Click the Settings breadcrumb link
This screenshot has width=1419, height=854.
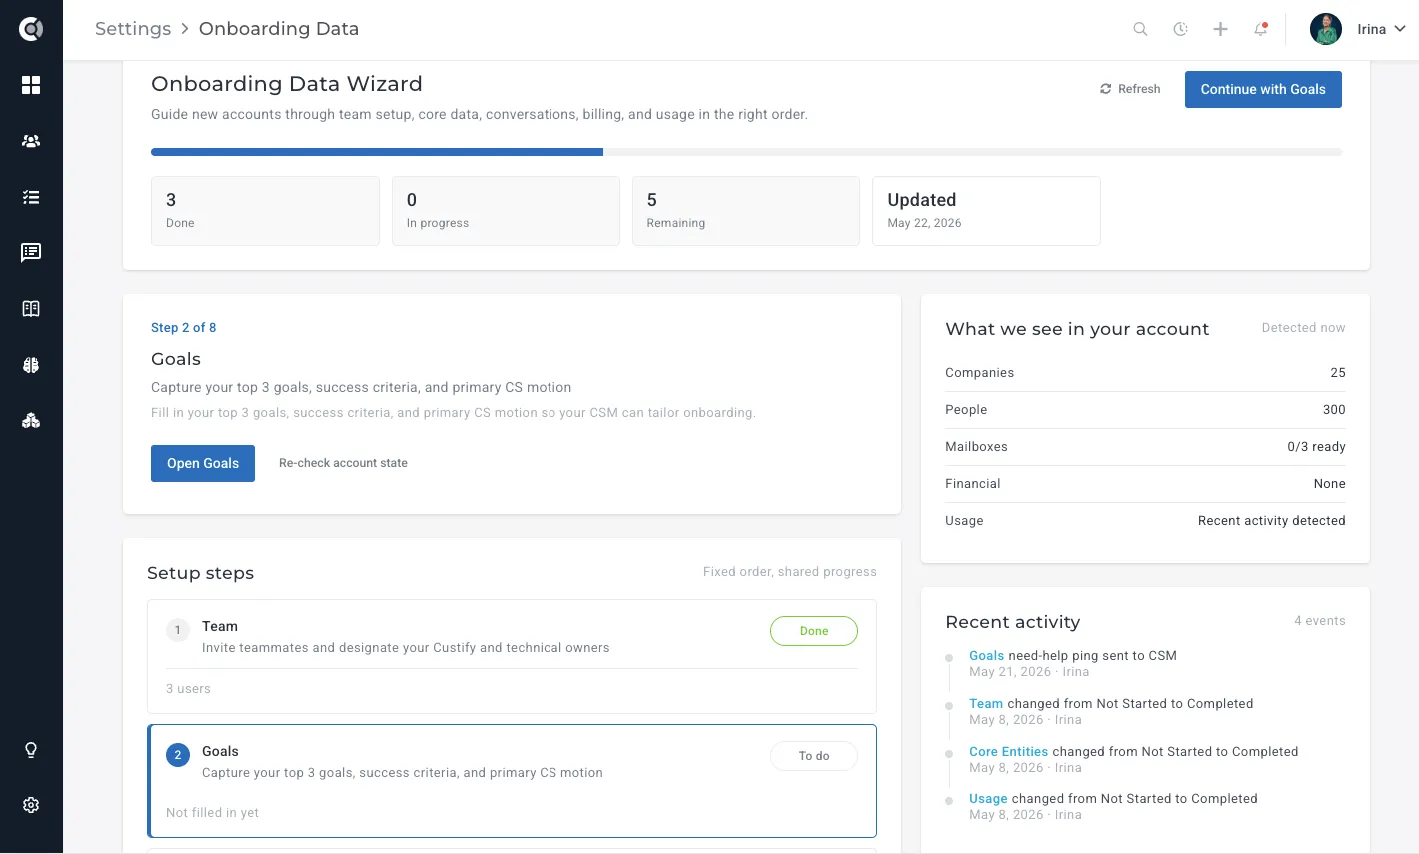pyautogui.click(x=133, y=29)
